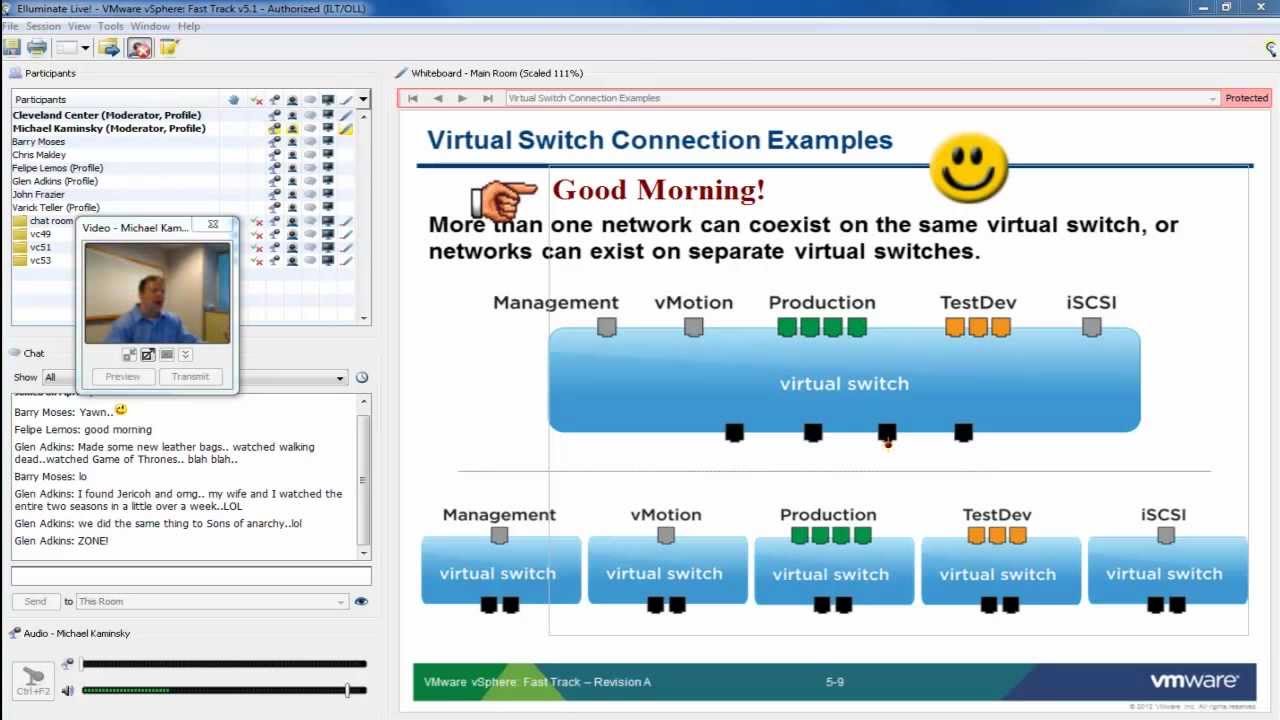This screenshot has width=1280, height=720.
Task: Open the Window menu
Action: 150,26
